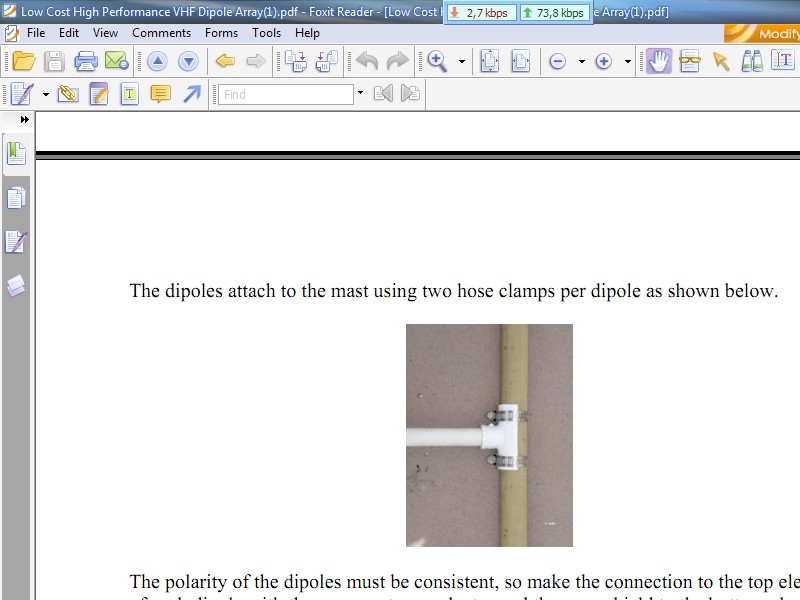Image resolution: width=800 pixels, height=600 pixels.
Task: Print the document with the printer icon
Action: 86,61
